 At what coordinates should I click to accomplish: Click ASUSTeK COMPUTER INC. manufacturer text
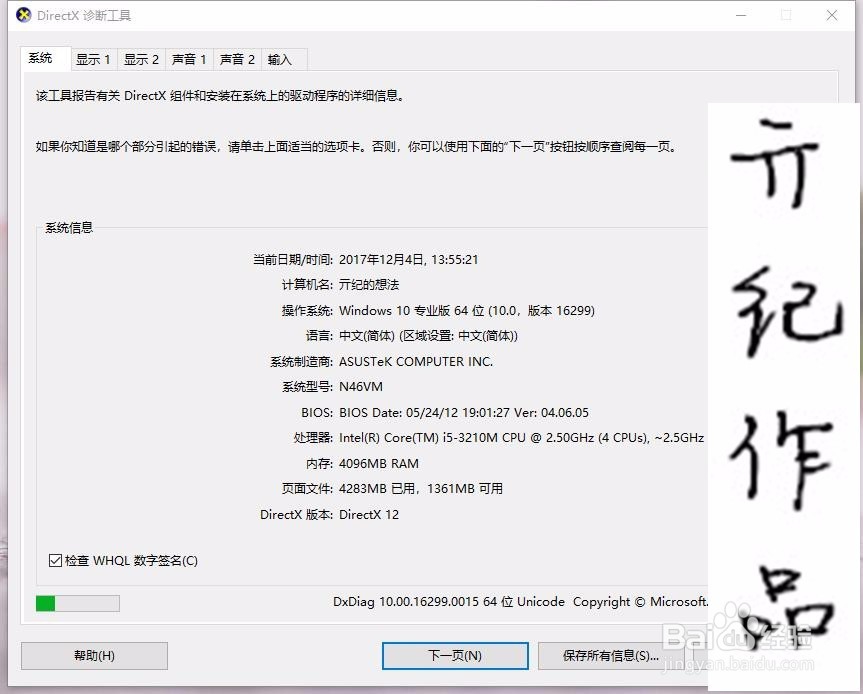(416, 362)
